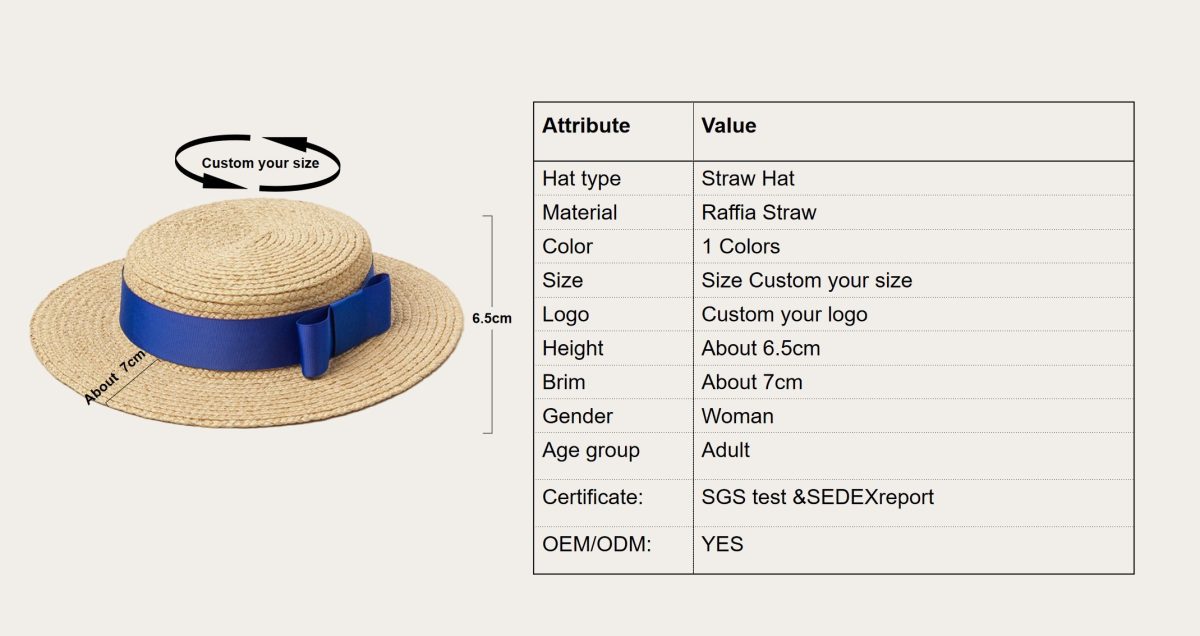Select the 'Custom your logo' value
This screenshot has height=636, width=1200.
point(784,315)
